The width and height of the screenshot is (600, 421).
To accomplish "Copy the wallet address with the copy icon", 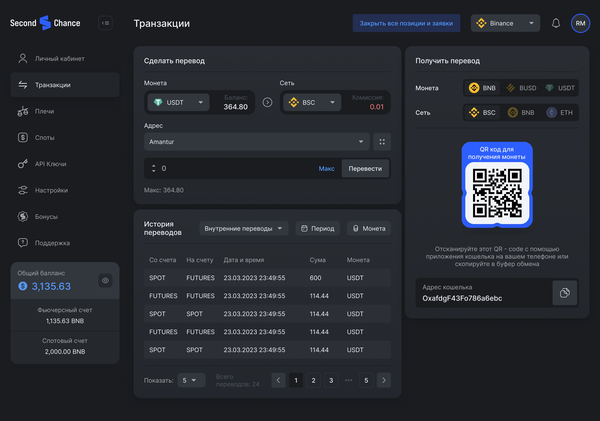I will point(565,292).
